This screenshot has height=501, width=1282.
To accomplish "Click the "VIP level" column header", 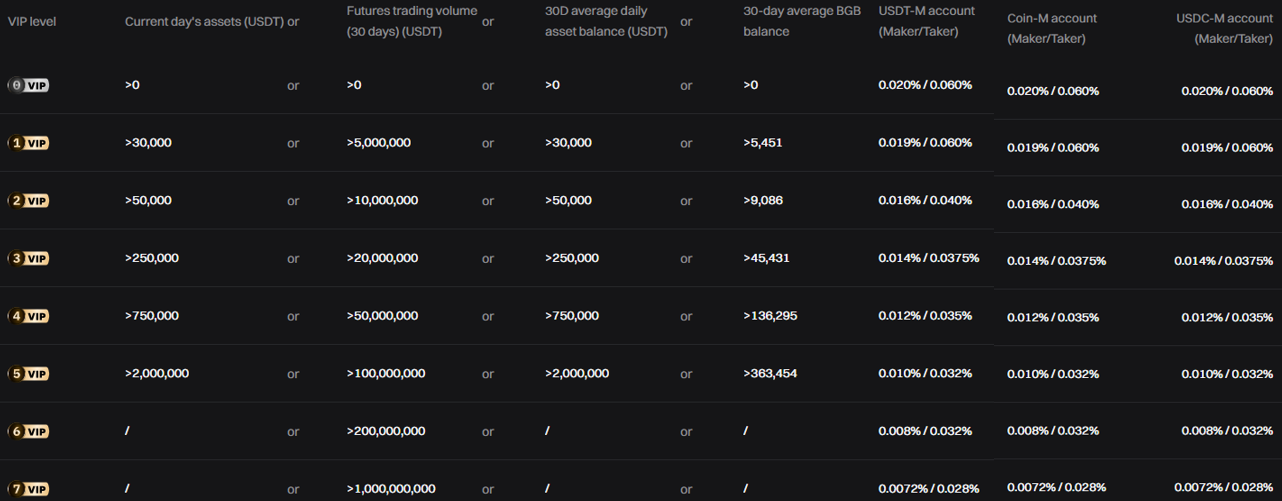I will [32, 22].
